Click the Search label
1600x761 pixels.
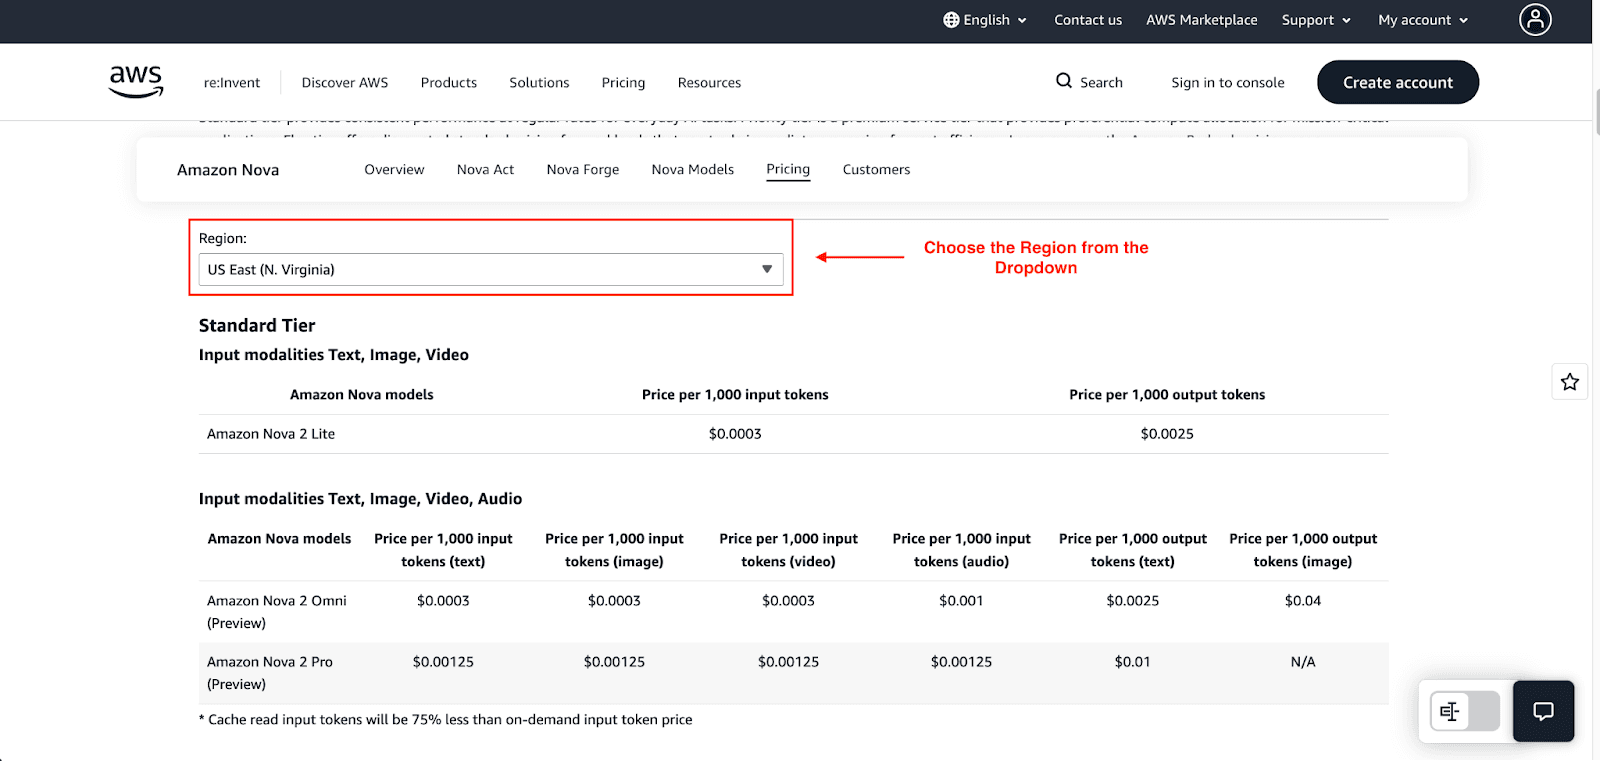1101,83
